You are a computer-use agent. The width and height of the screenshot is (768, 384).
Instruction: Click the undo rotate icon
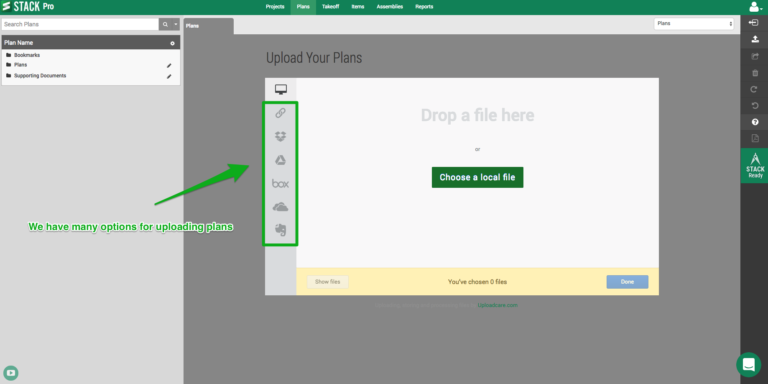point(755,106)
